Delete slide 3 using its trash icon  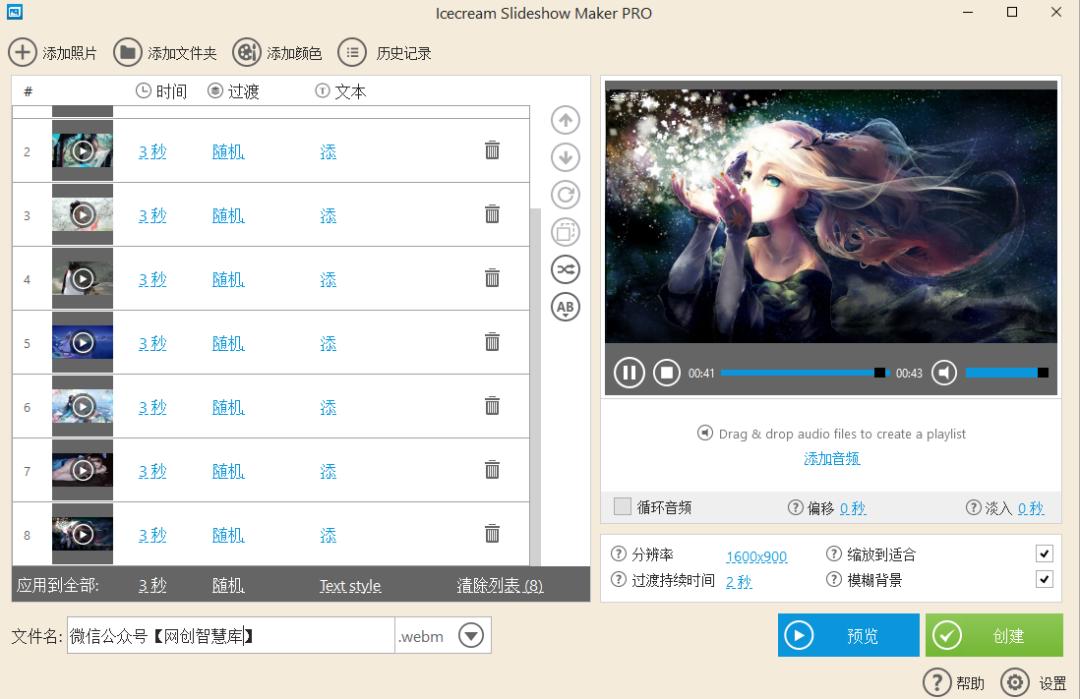[491, 213]
